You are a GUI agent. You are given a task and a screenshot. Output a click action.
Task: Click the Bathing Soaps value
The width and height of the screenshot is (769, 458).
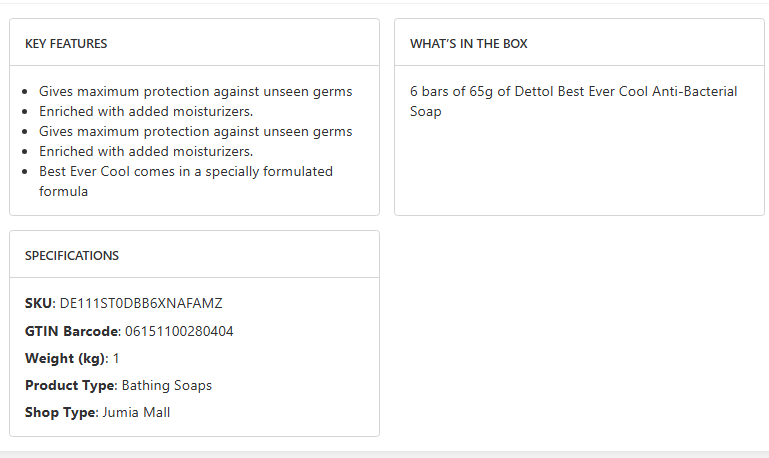tap(167, 385)
